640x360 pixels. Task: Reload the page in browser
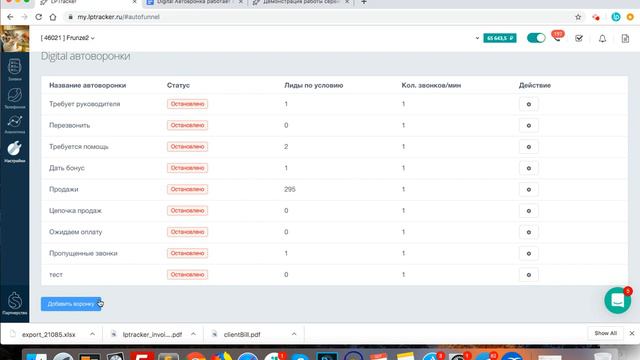[x=38, y=17]
